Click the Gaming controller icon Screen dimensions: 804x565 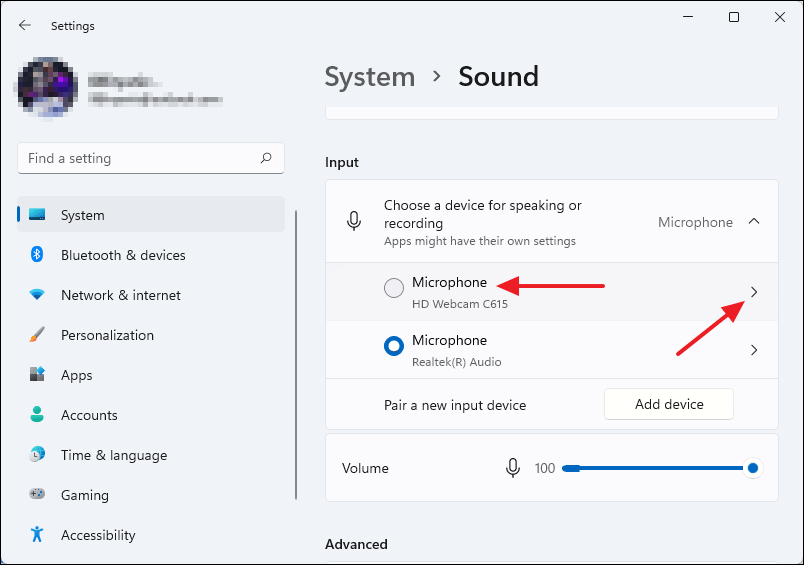click(37, 495)
